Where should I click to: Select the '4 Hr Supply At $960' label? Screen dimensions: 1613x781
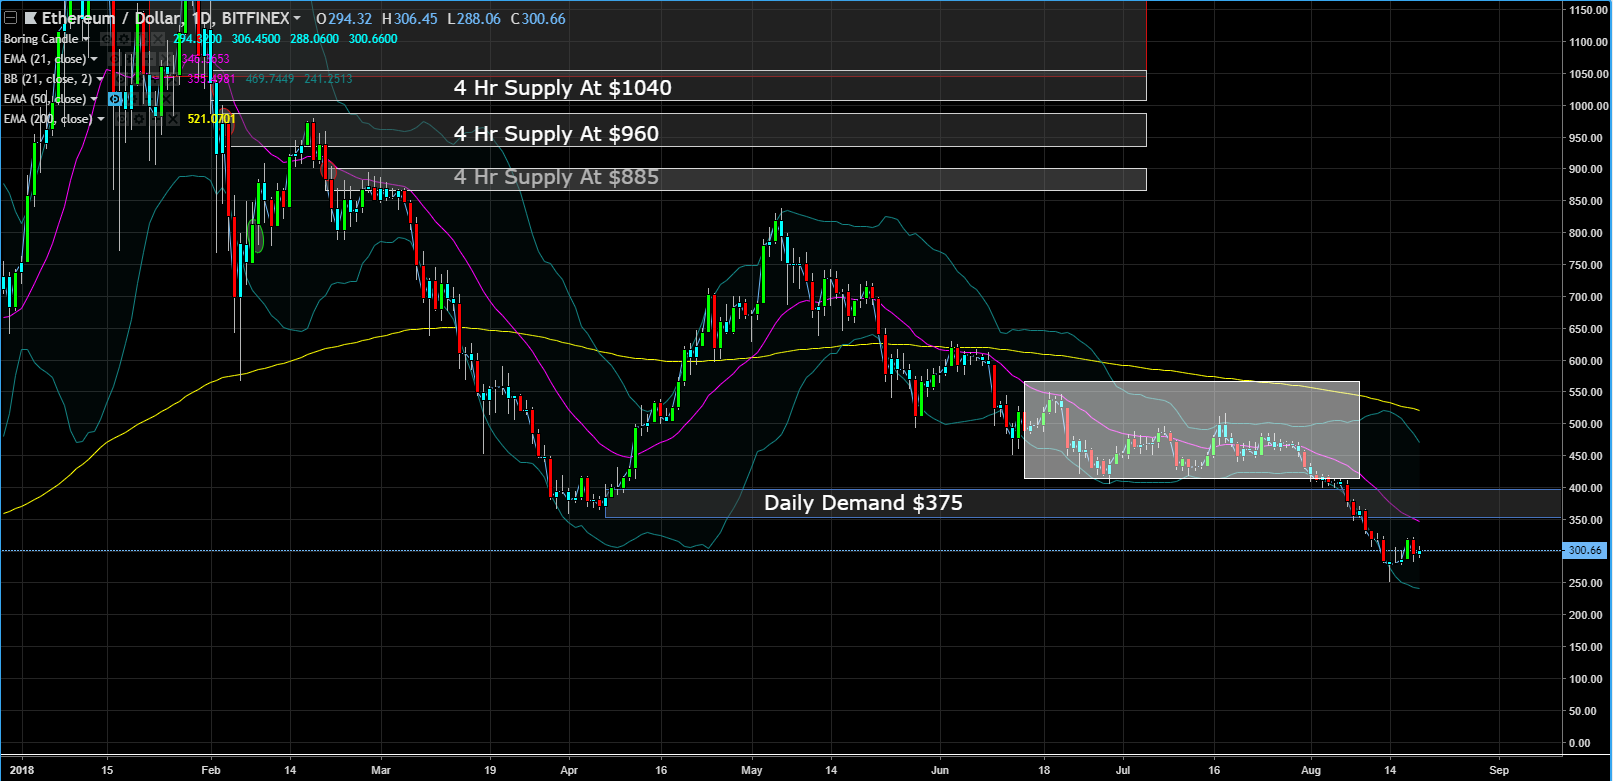coord(556,134)
